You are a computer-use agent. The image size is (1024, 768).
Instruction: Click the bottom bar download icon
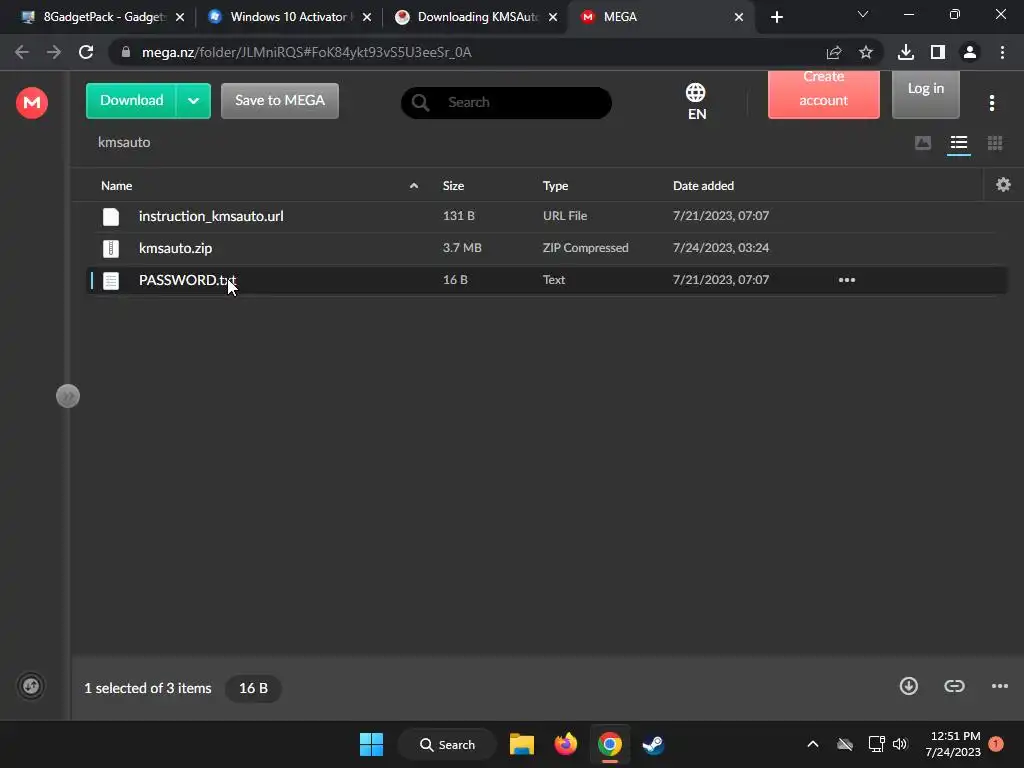[x=908, y=686]
